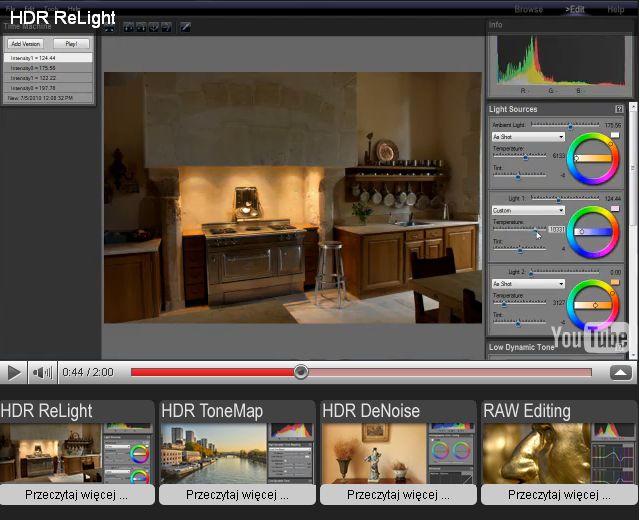Expand the player menu with the up-arrow button
The image size is (640, 520).
tap(620, 372)
